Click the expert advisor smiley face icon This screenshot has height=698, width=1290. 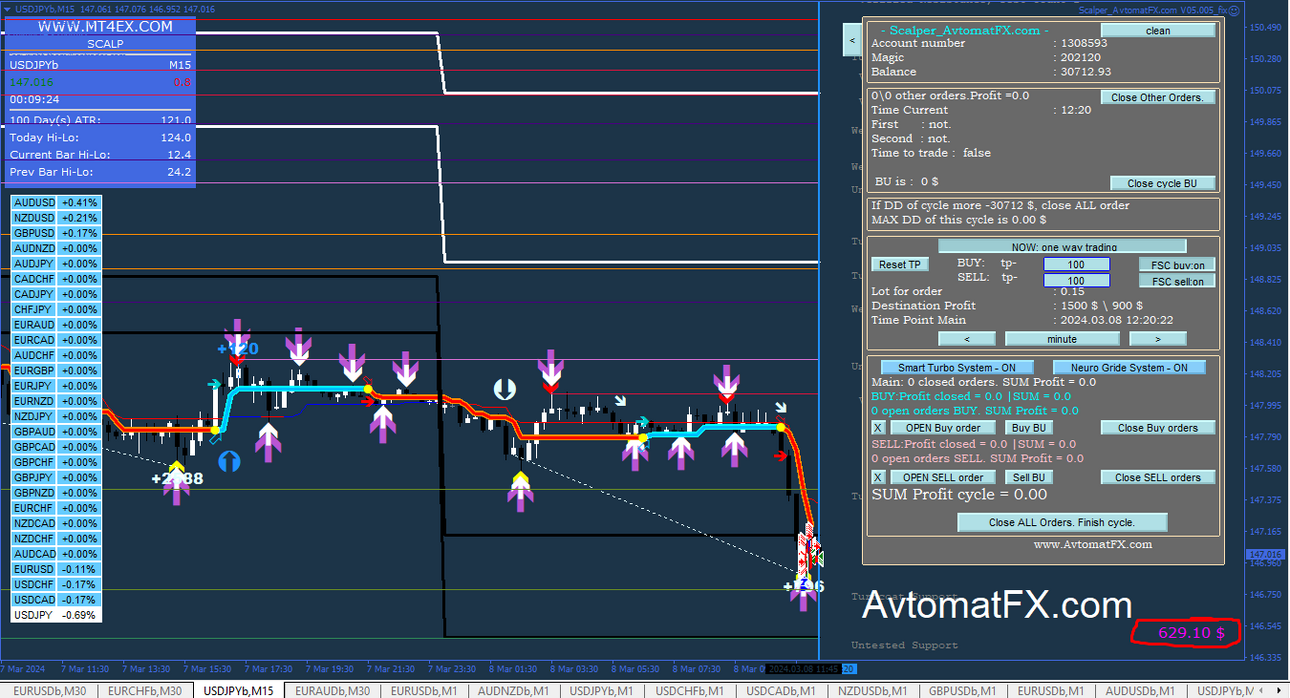coord(1234,10)
